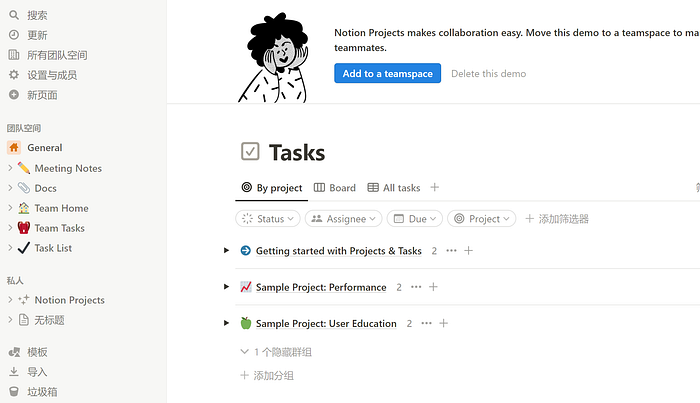
Task: Click the add group button
Action: tap(267, 376)
